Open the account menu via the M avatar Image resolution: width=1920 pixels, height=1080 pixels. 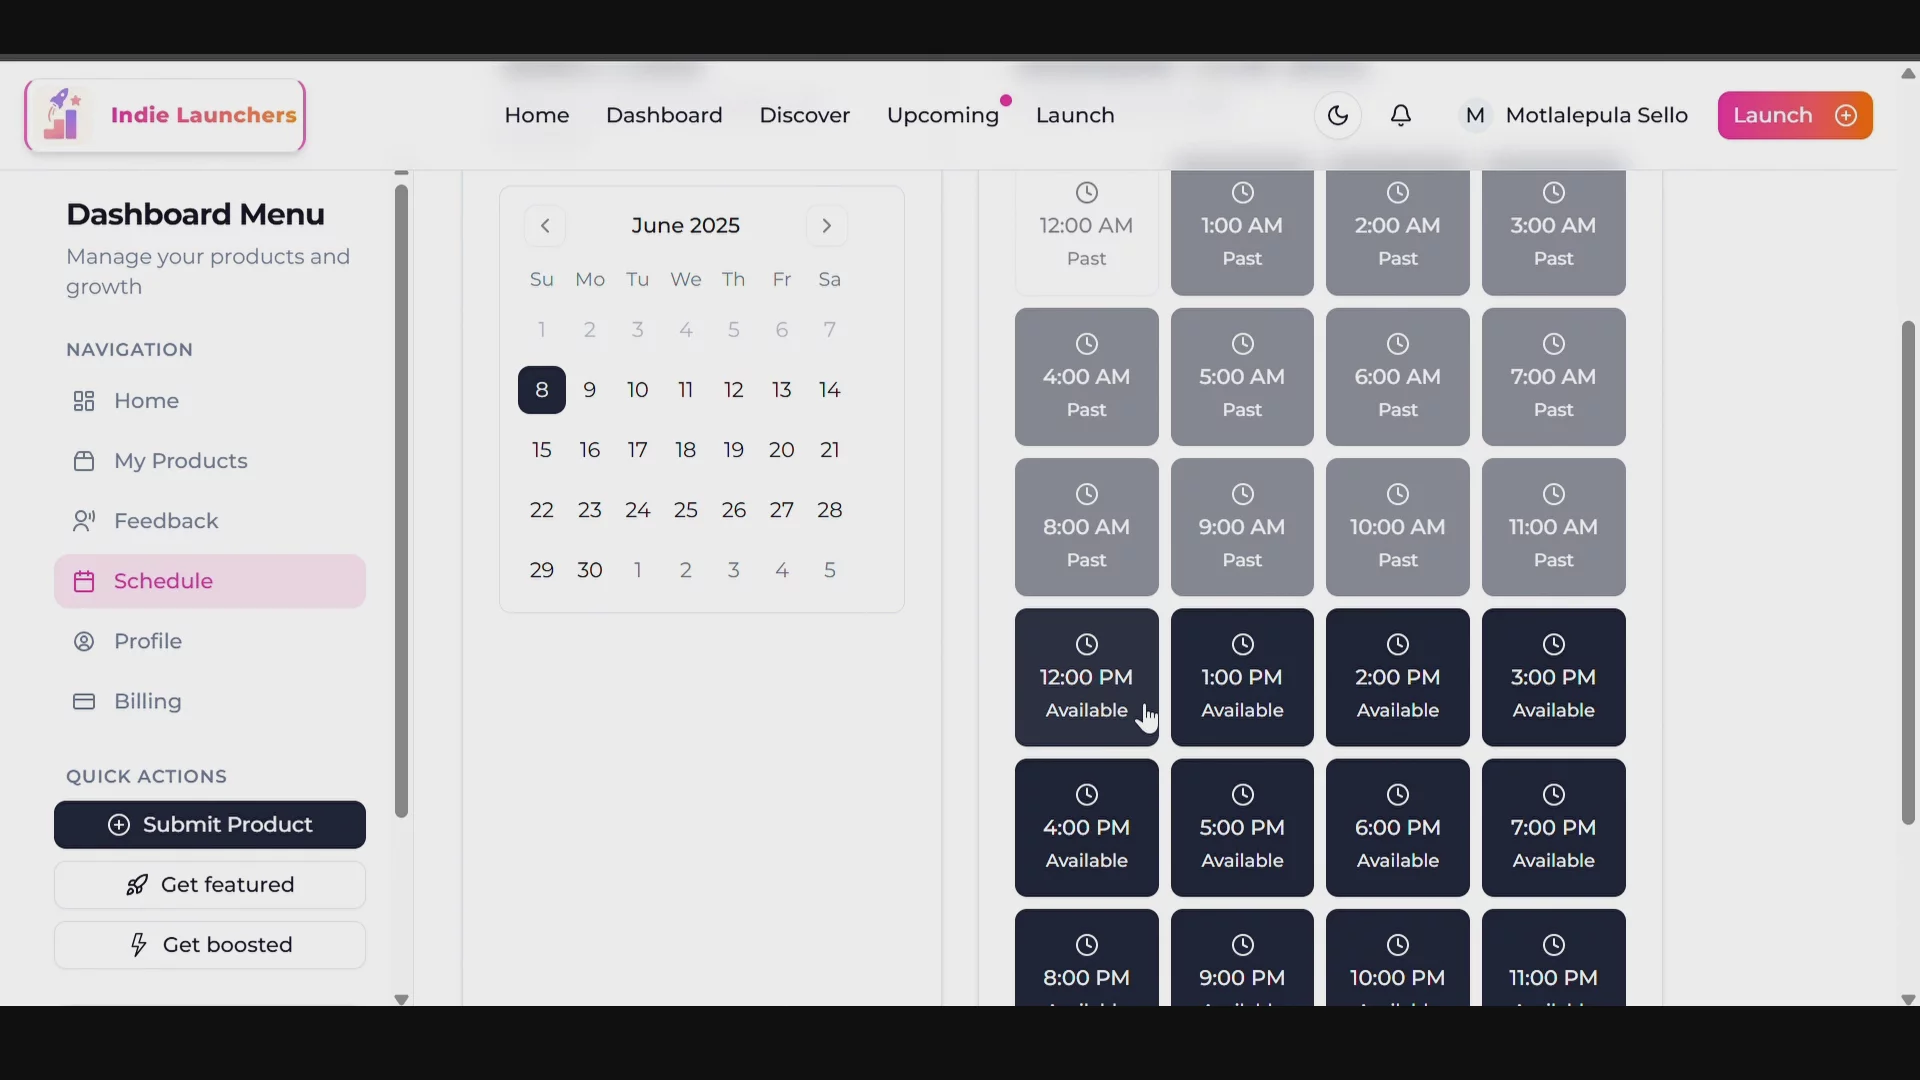[1475, 115]
